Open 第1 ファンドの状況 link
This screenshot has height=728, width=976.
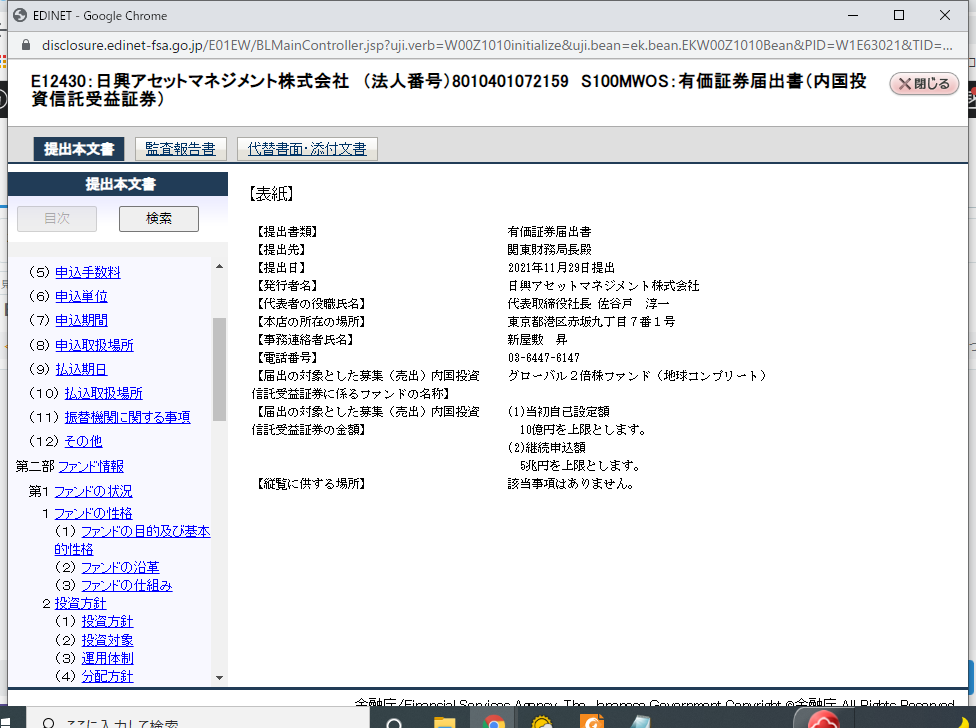point(93,491)
